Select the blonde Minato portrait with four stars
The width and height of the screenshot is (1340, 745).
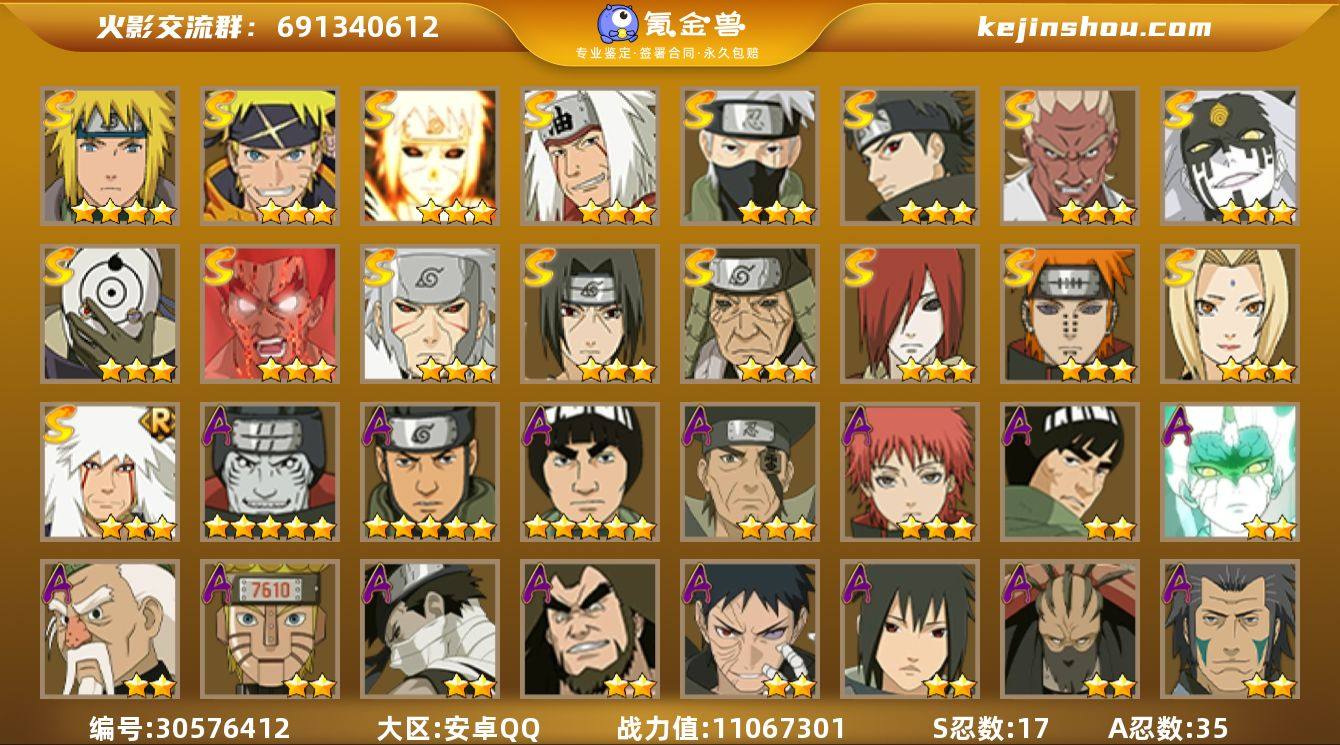109,156
